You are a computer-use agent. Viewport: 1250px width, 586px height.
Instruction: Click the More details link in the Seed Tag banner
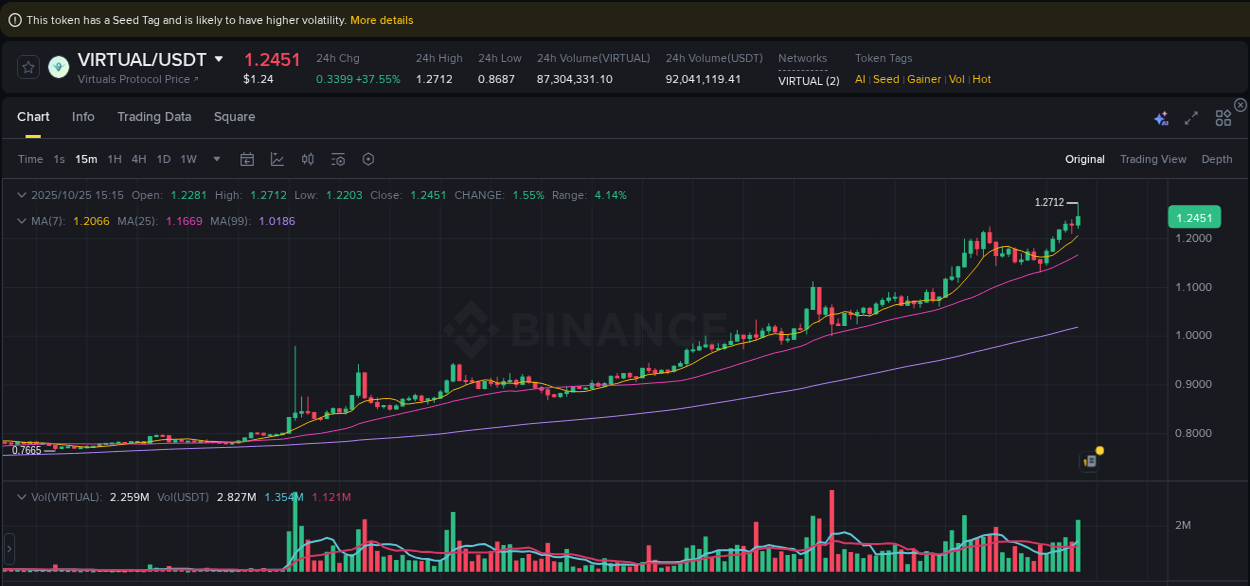(x=382, y=19)
